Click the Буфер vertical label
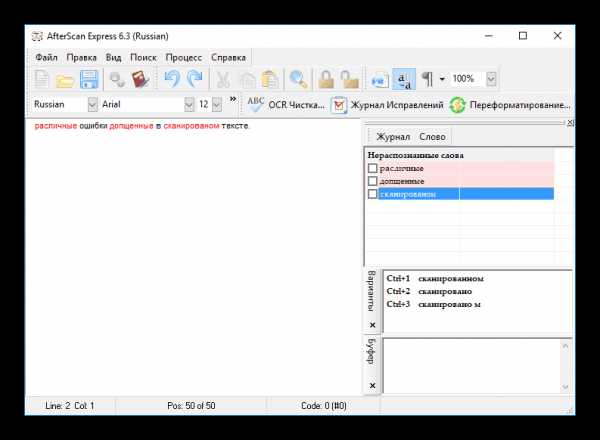This screenshot has width=600, height=440. point(371,351)
